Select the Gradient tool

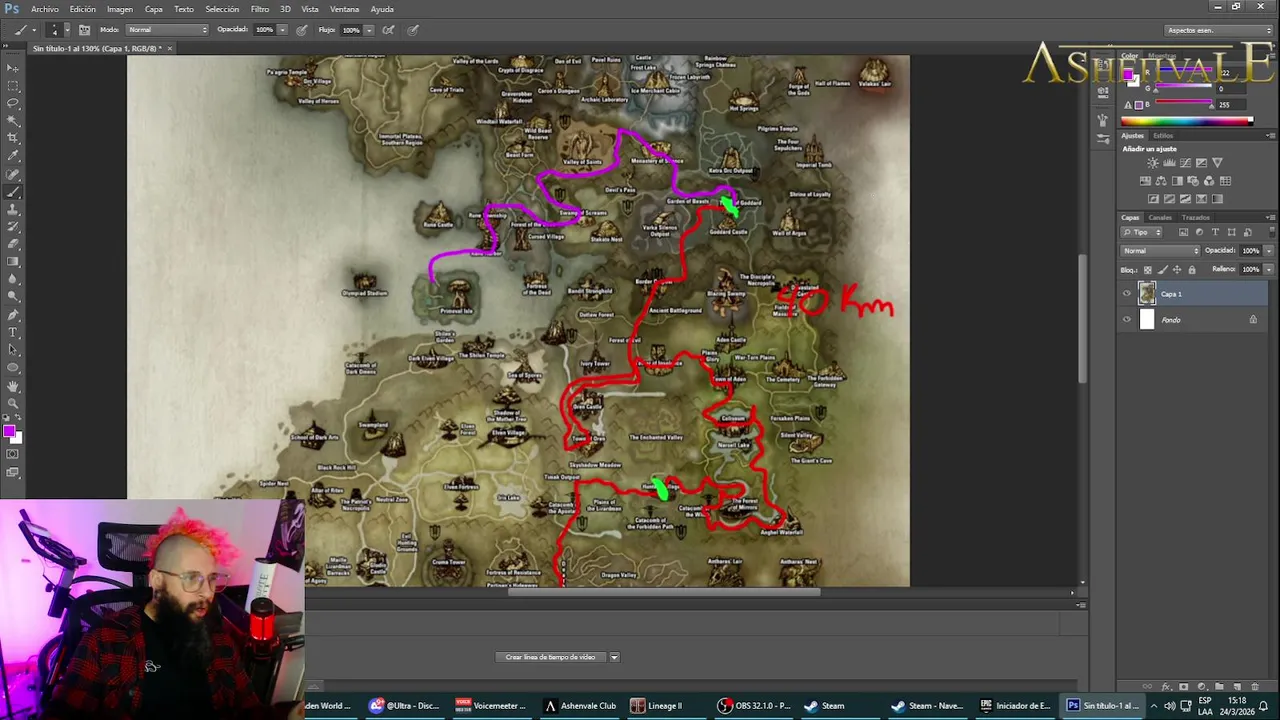point(13,261)
